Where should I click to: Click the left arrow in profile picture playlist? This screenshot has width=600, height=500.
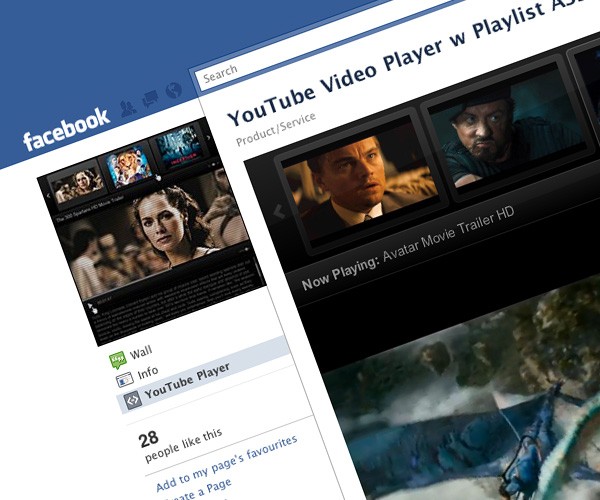pos(49,196)
